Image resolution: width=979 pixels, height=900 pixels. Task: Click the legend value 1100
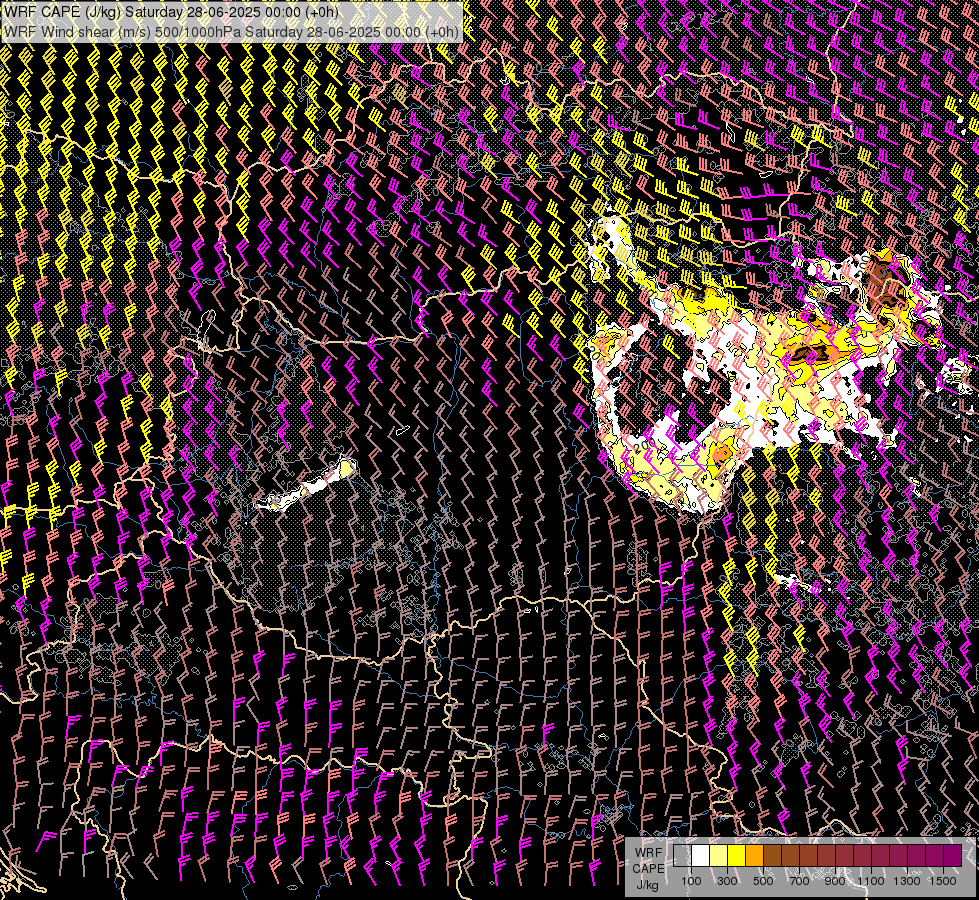point(871,881)
